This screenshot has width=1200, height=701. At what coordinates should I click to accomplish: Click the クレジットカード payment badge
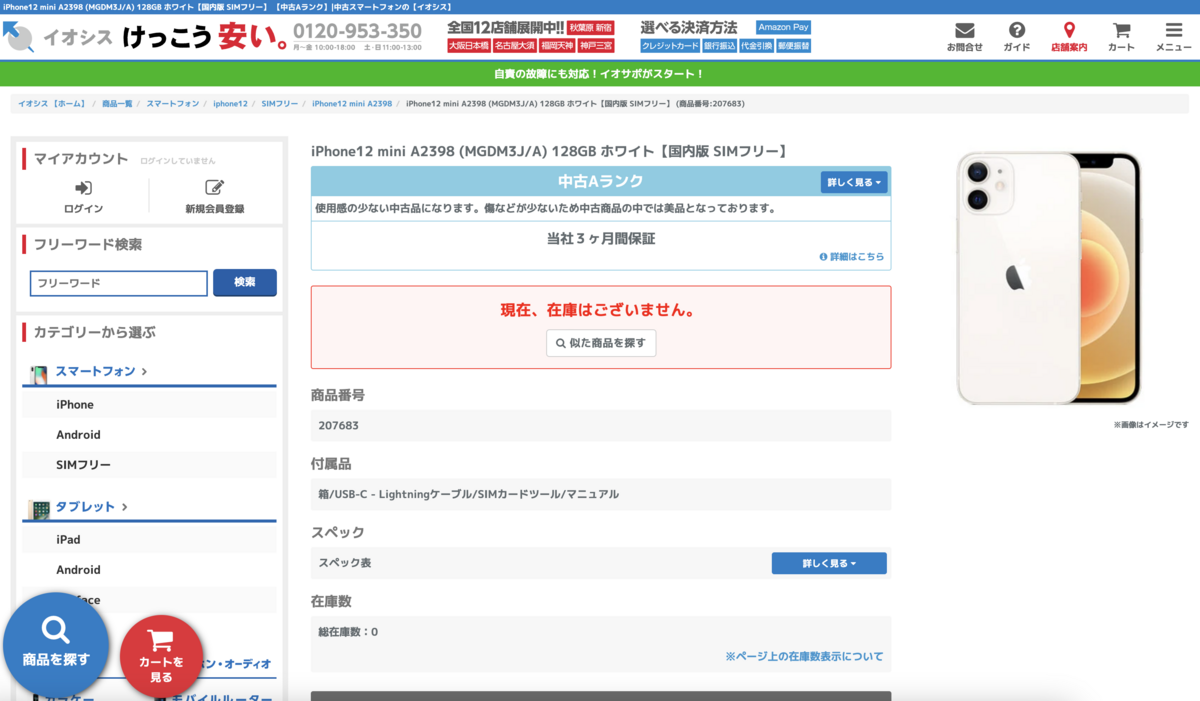[x=670, y=46]
